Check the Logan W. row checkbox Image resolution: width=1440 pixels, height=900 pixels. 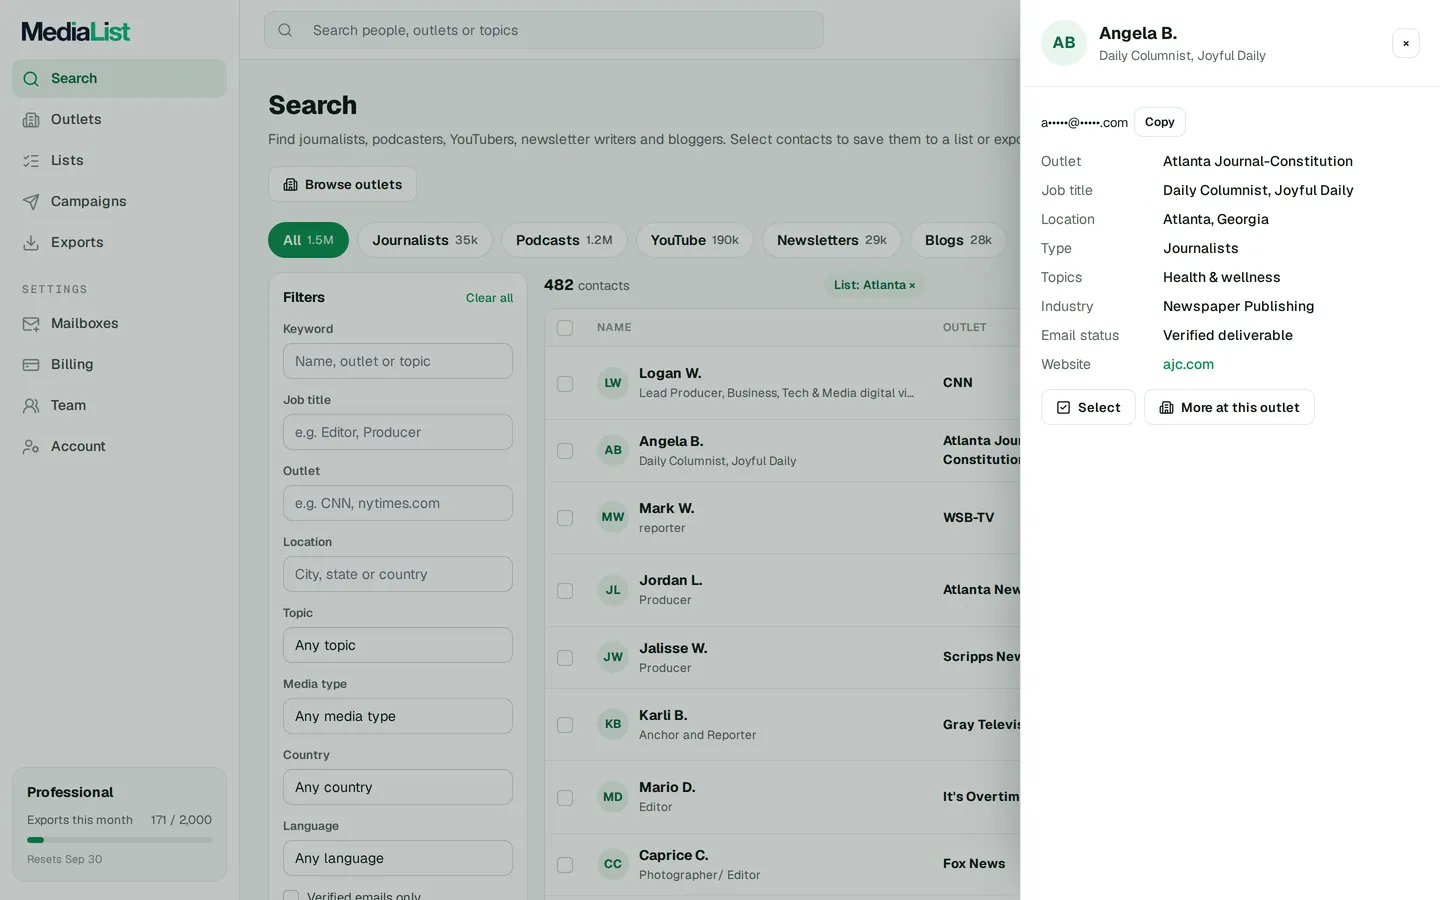pos(565,384)
